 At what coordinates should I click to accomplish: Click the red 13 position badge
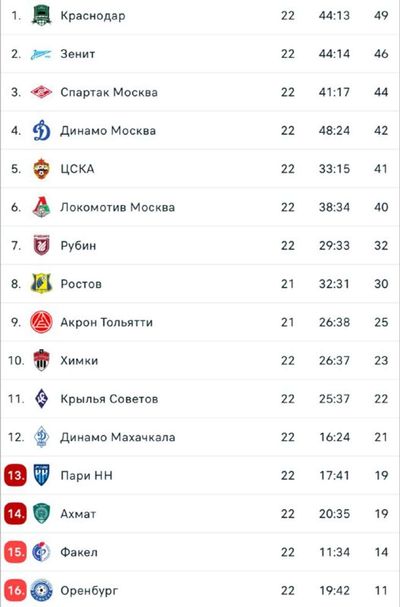coord(15,475)
